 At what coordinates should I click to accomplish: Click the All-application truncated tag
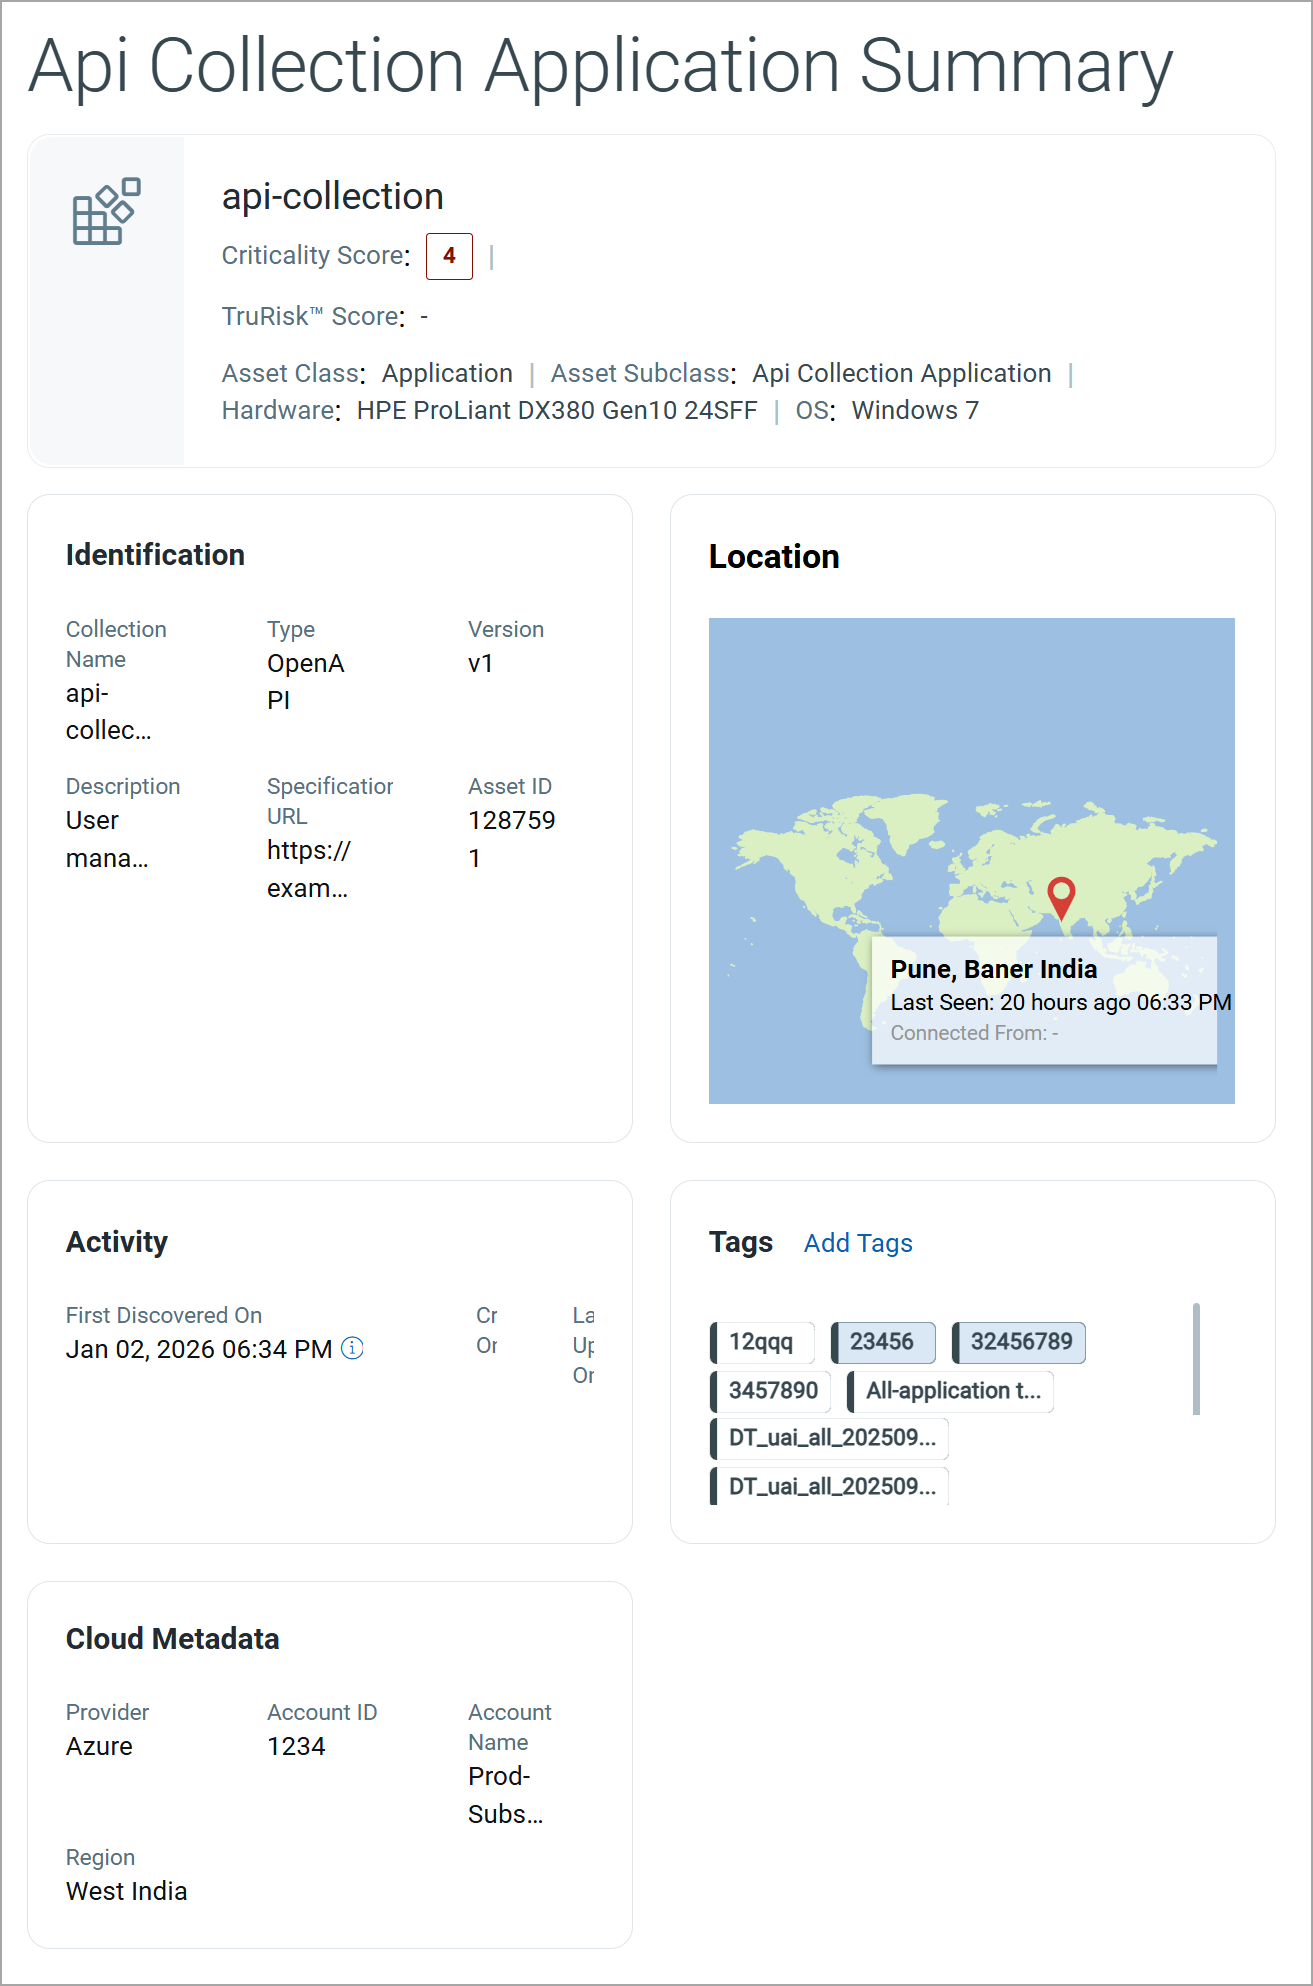950,1391
